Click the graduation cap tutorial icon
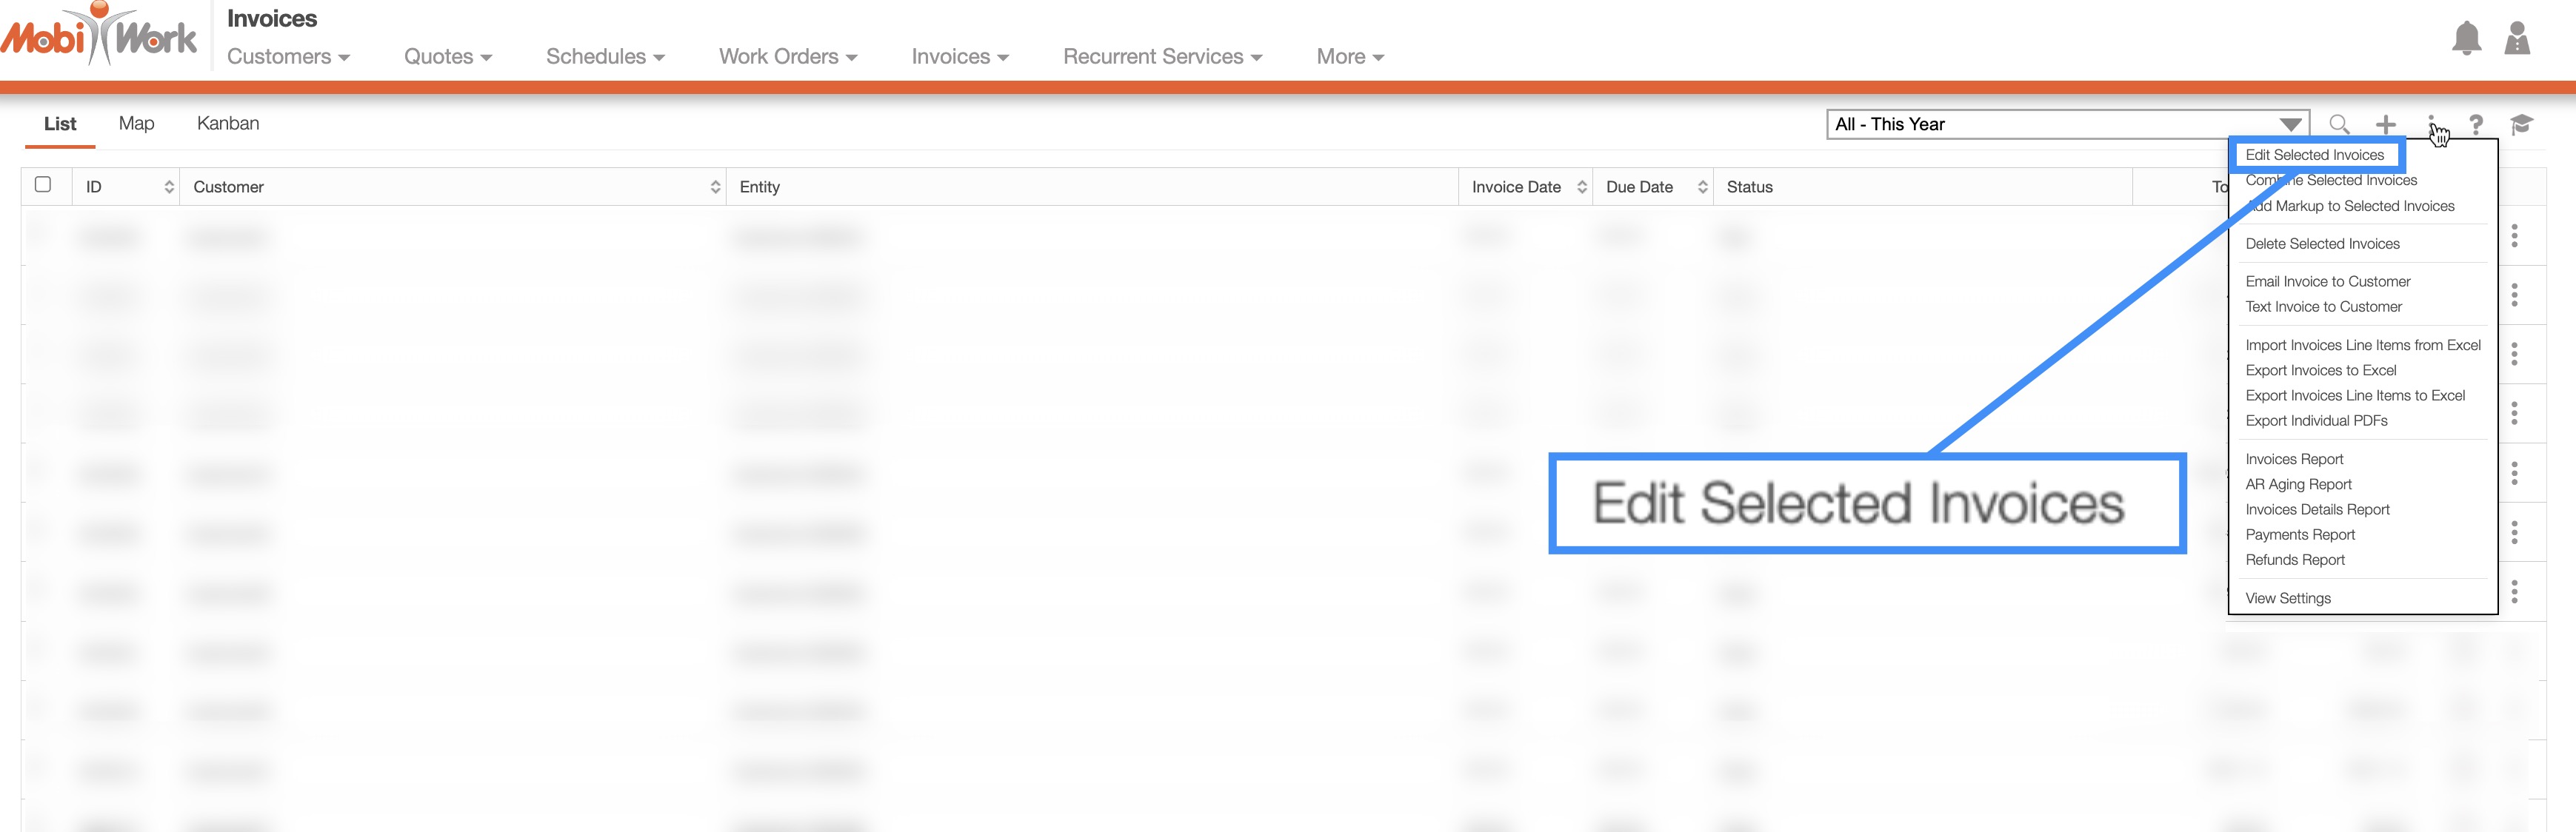The image size is (2576, 832). click(2521, 124)
